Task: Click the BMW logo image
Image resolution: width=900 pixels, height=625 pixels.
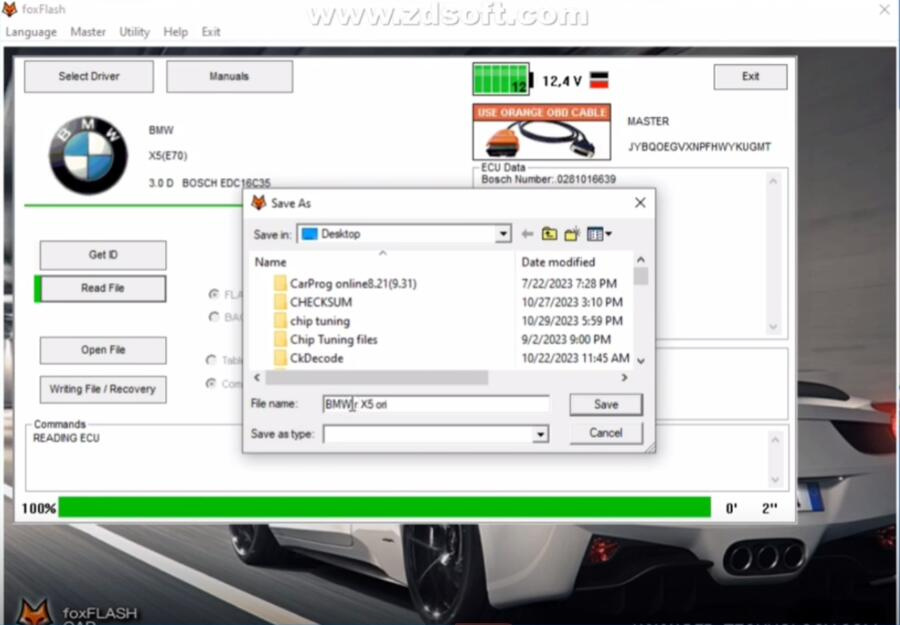Action: (x=88, y=156)
